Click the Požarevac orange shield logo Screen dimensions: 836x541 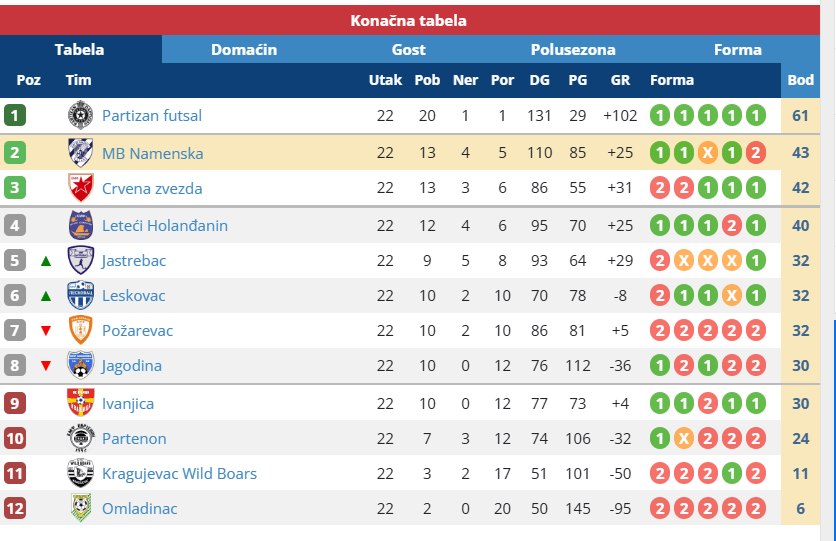coord(80,330)
